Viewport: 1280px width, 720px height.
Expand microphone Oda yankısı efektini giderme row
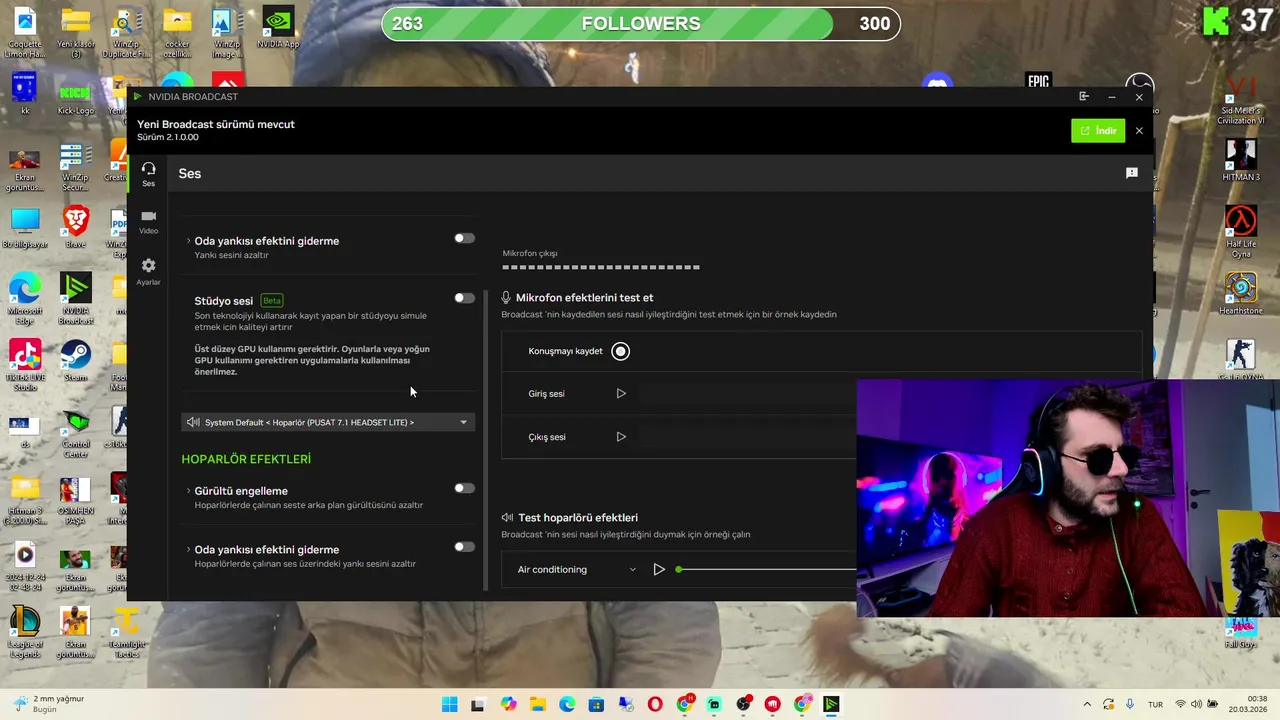(188, 241)
